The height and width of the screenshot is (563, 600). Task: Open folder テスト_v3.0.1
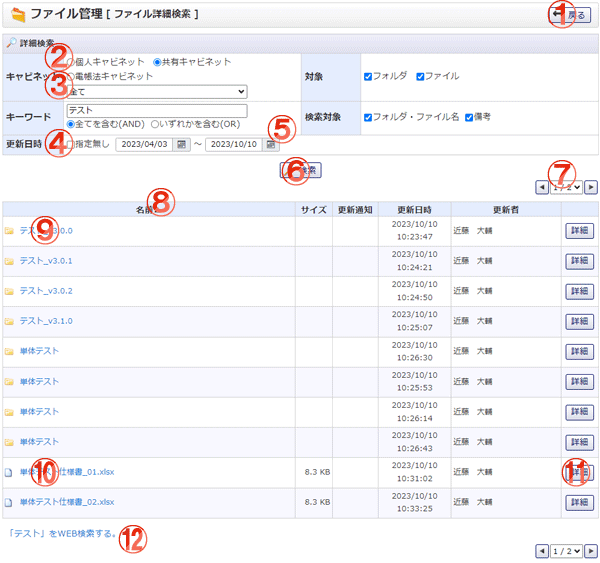46,261
